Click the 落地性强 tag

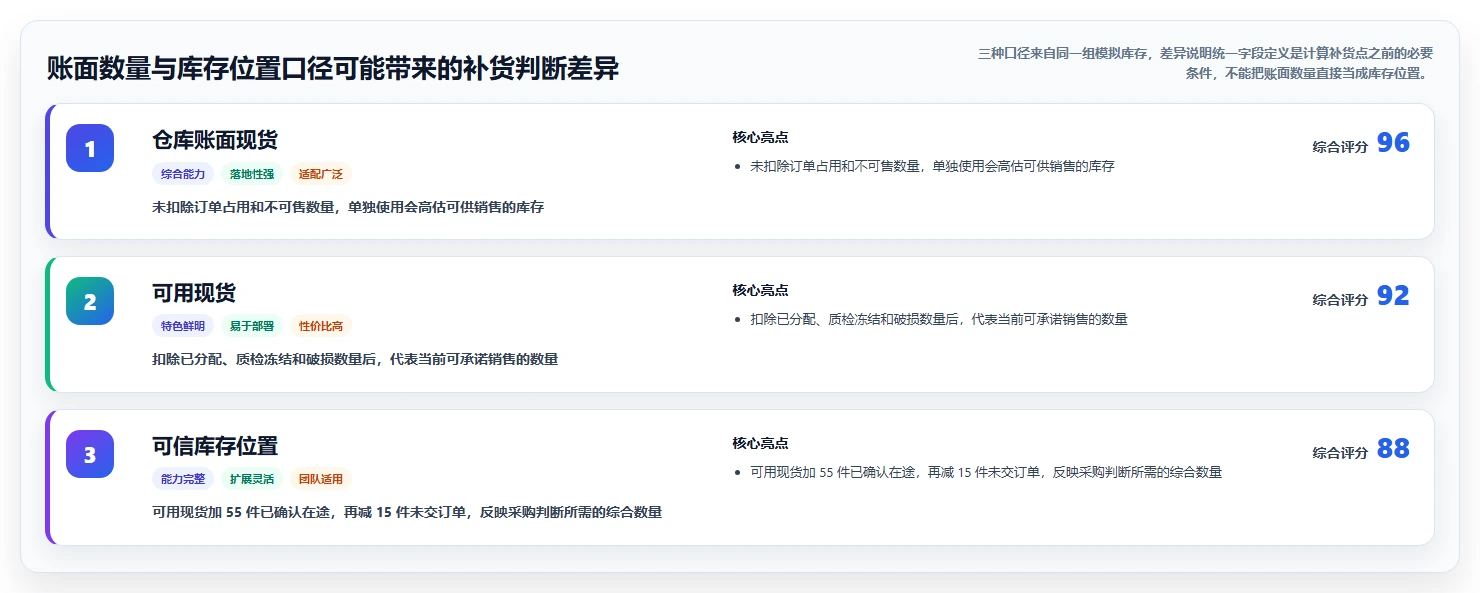[x=252, y=174]
